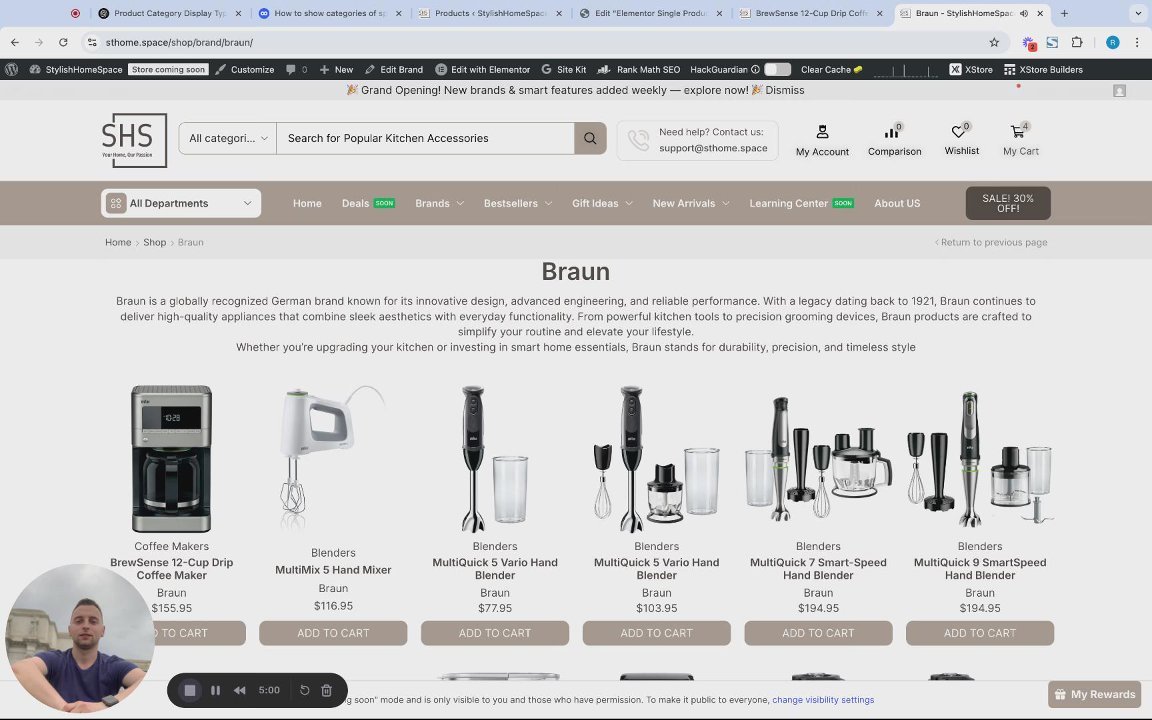Open About US page
Image resolution: width=1152 pixels, height=720 pixels.
coord(896,204)
